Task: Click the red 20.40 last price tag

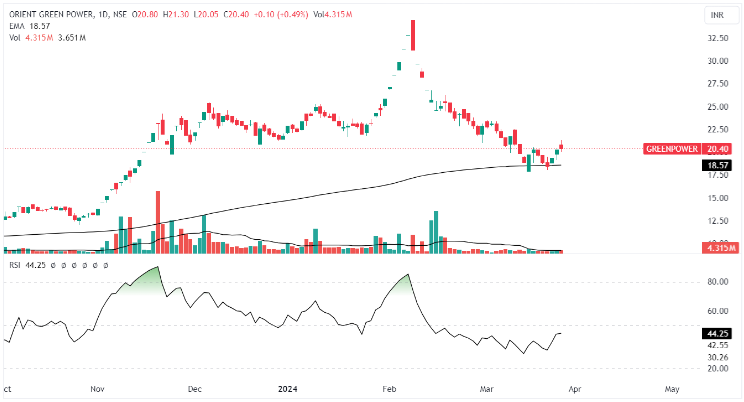Action: pyautogui.click(x=717, y=148)
